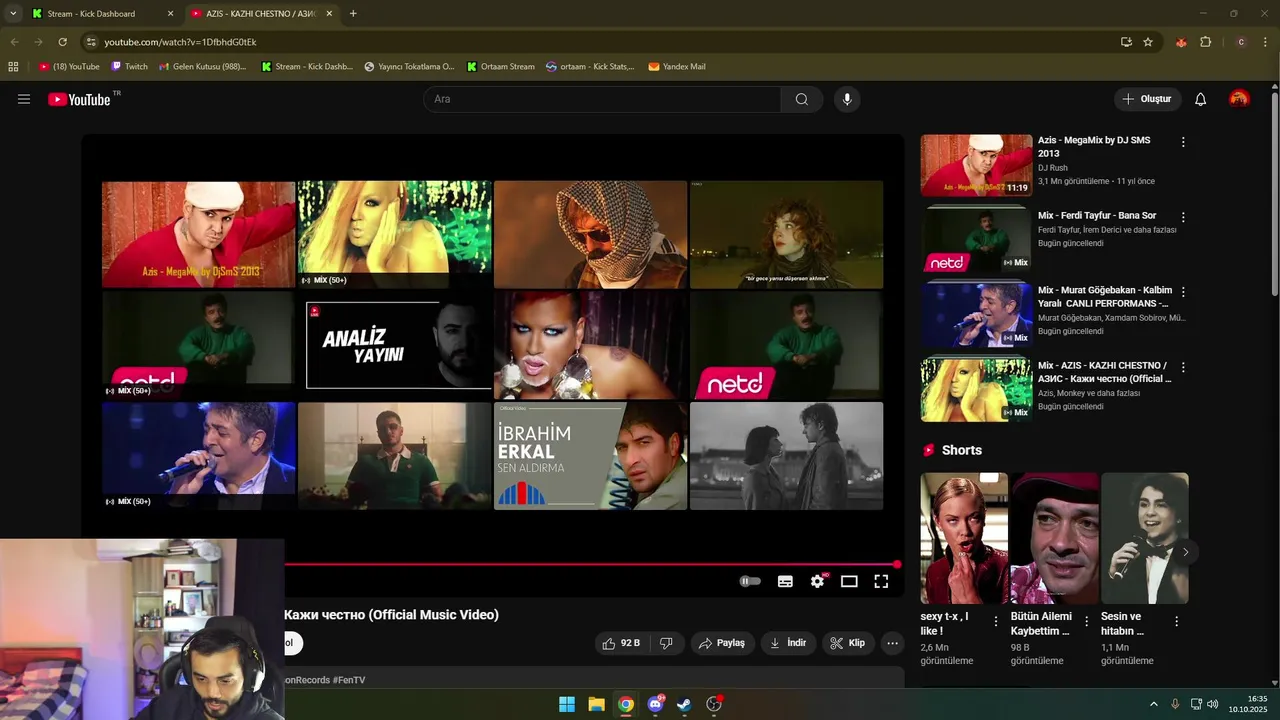Click the Paylaş share button
The height and width of the screenshot is (720, 1280).
[x=721, y=643]
